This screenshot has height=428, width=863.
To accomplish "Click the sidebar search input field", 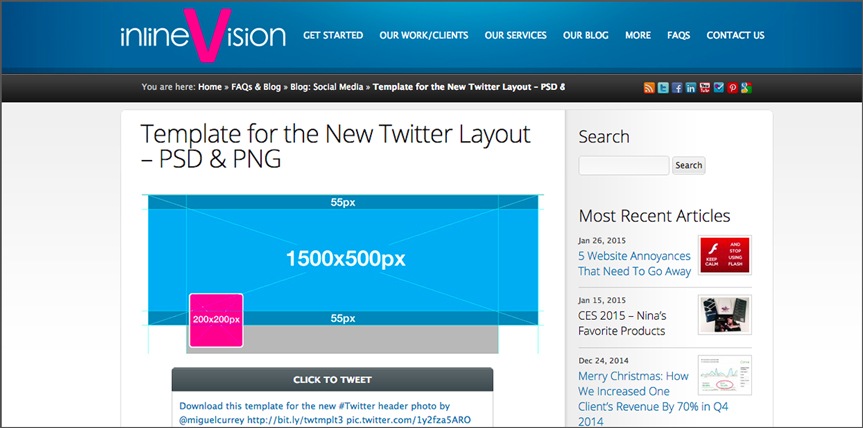I will pos(624,166).
